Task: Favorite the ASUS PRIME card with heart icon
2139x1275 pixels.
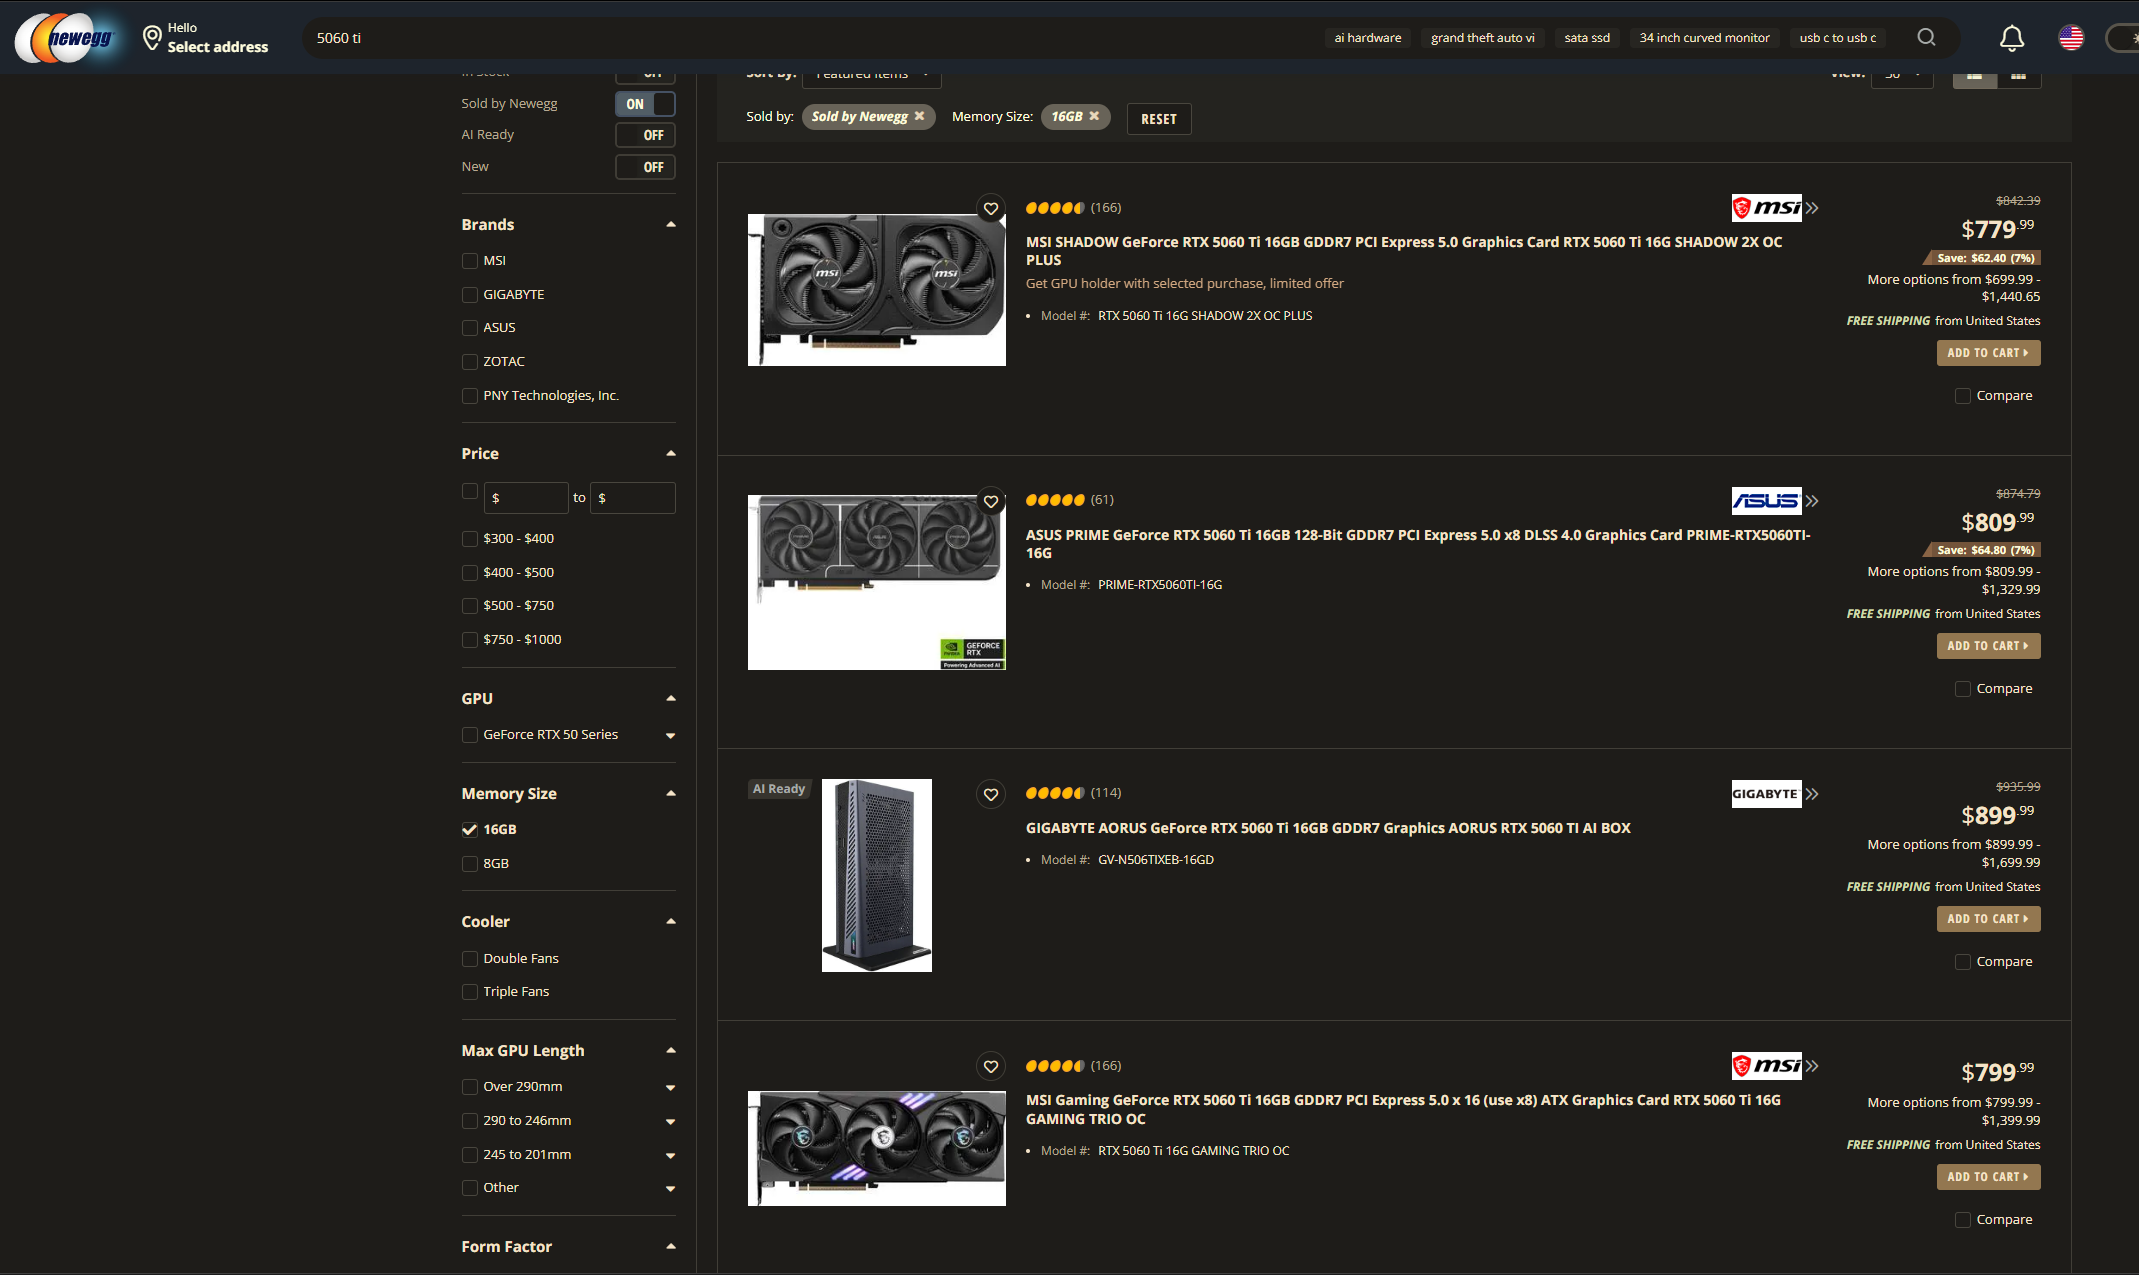Action: [x=991, y=501]
